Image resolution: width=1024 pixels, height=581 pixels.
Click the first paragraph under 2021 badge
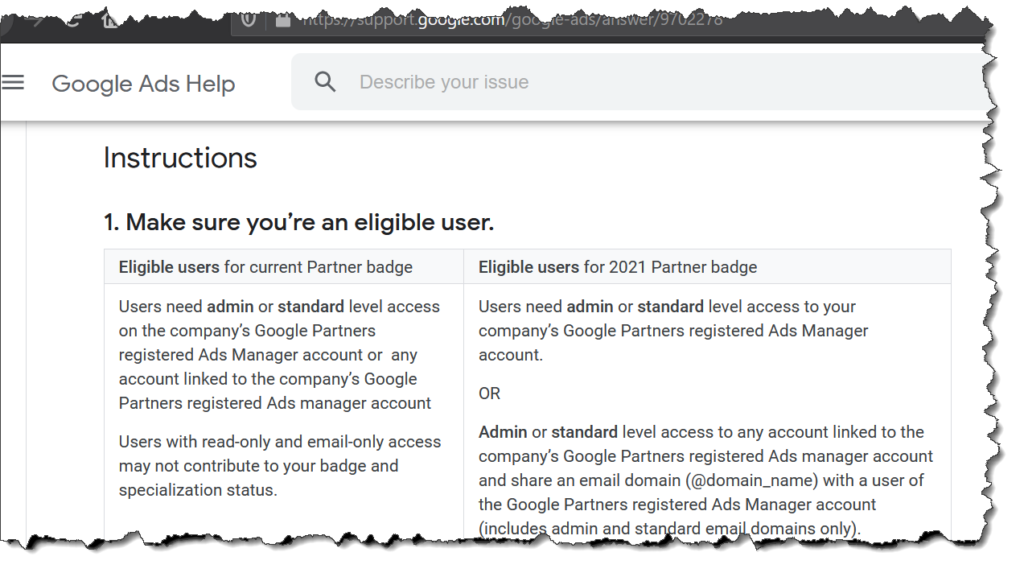pyautogui.click(x=673, y=331)
